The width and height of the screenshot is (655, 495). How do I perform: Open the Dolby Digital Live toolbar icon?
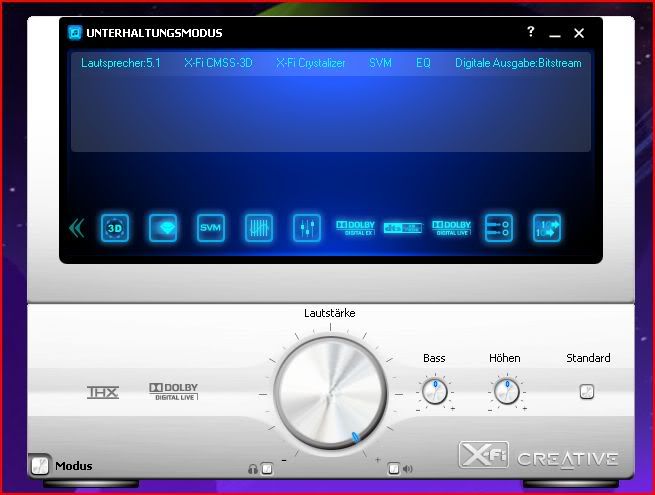click(452, 228)
